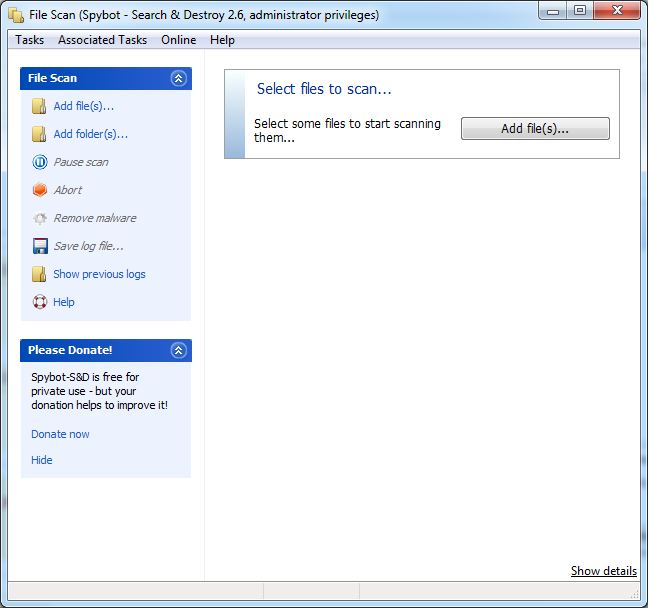Click the Add file(s) folder icon in sidebar
Viewport: 648px width, 608px height.
[39, 106]
